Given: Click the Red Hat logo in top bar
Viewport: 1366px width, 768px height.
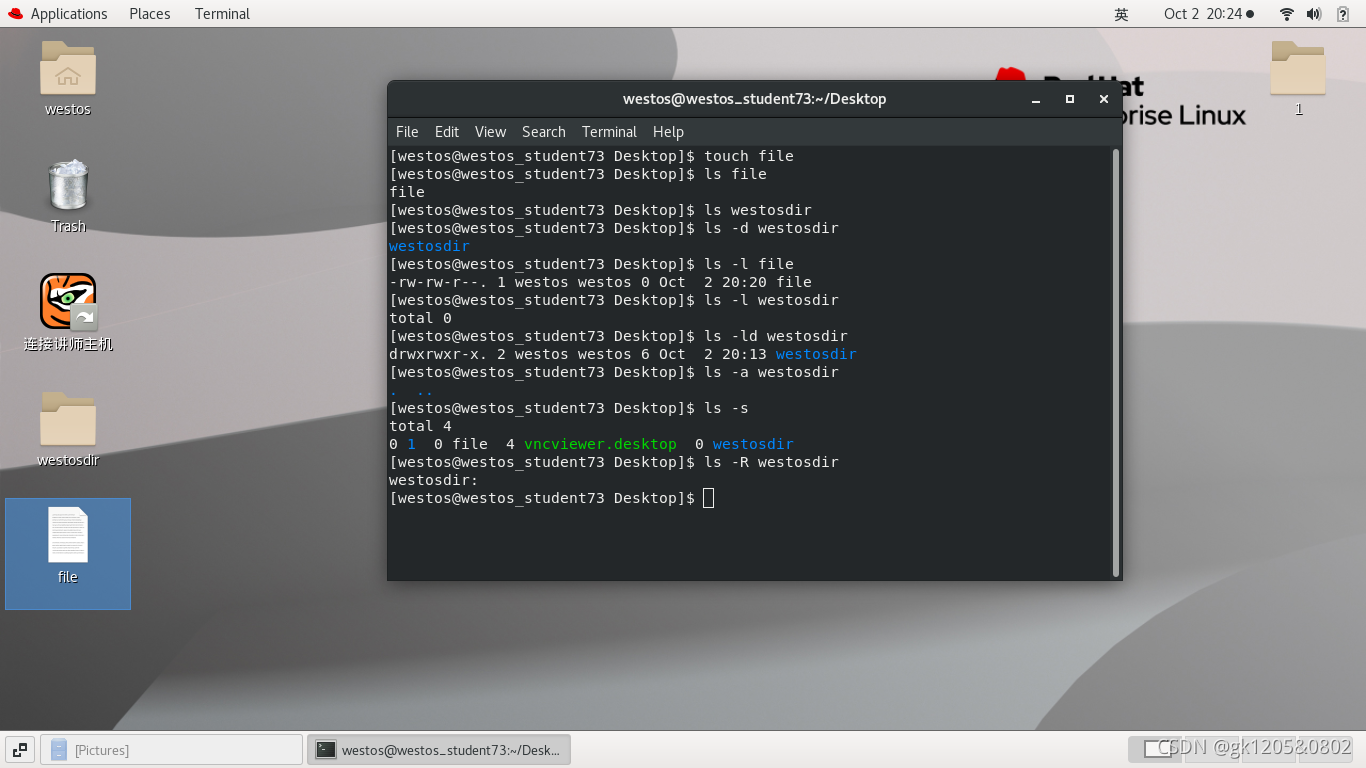Looking at the screenshot, I should [14, 14].
